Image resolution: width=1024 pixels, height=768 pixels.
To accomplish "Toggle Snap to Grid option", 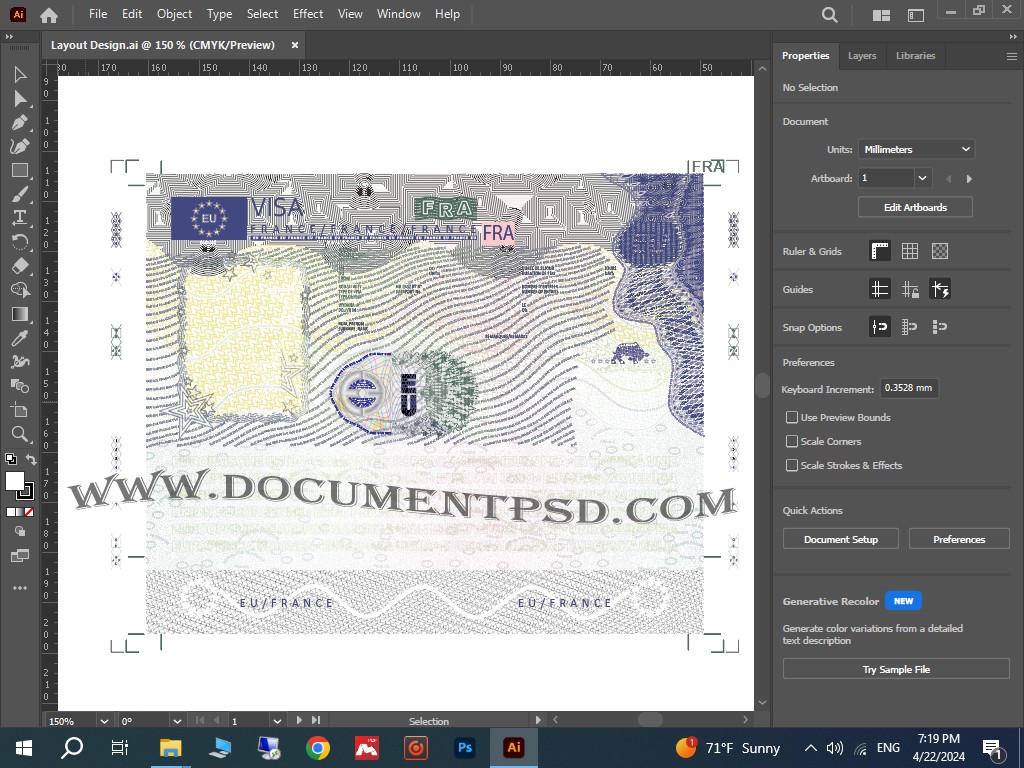I will click(x=910, y=327).
